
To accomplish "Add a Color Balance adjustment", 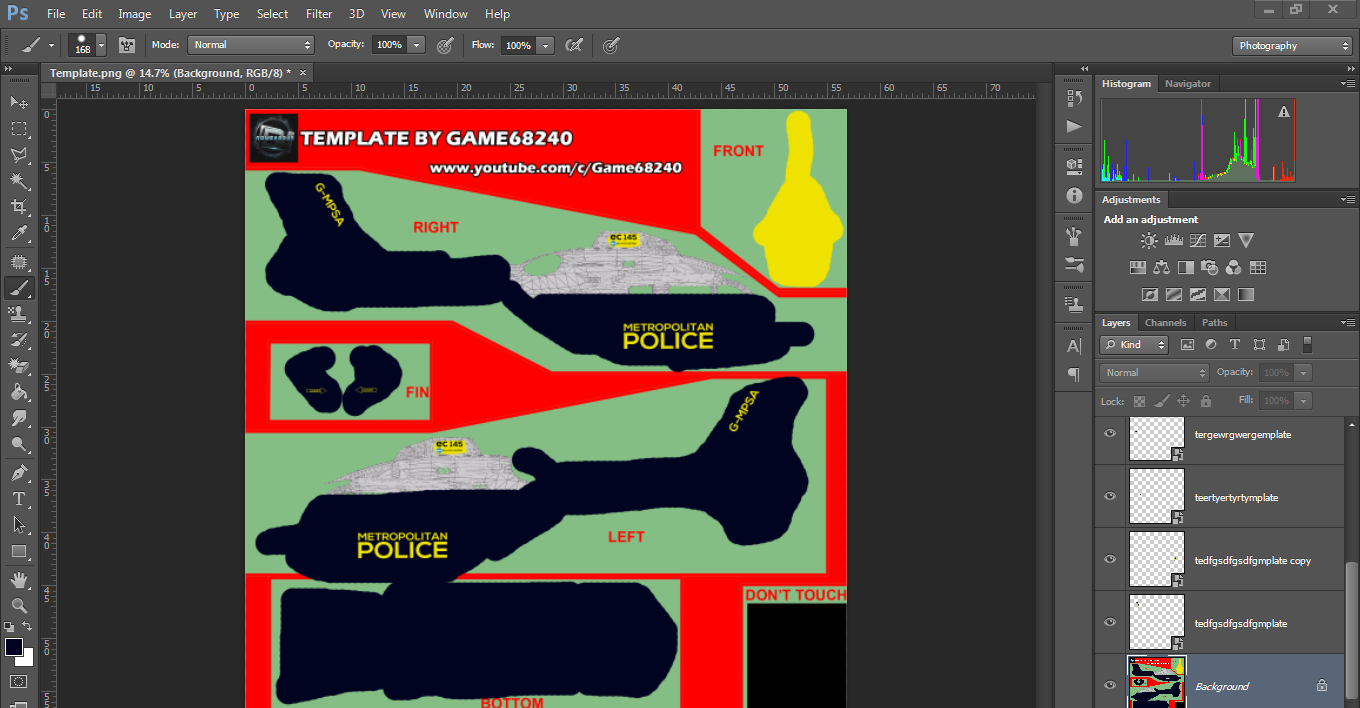I will 1161,268.
